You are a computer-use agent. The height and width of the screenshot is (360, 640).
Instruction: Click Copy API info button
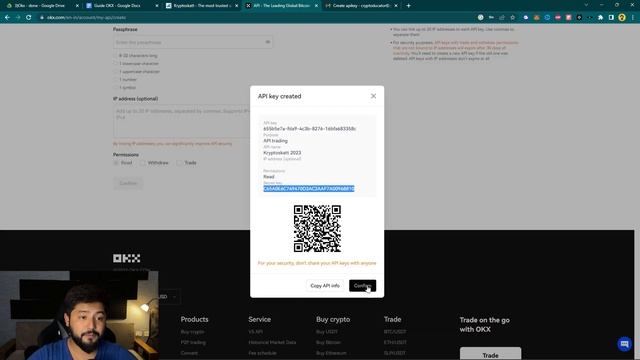(x=325, y=286)
